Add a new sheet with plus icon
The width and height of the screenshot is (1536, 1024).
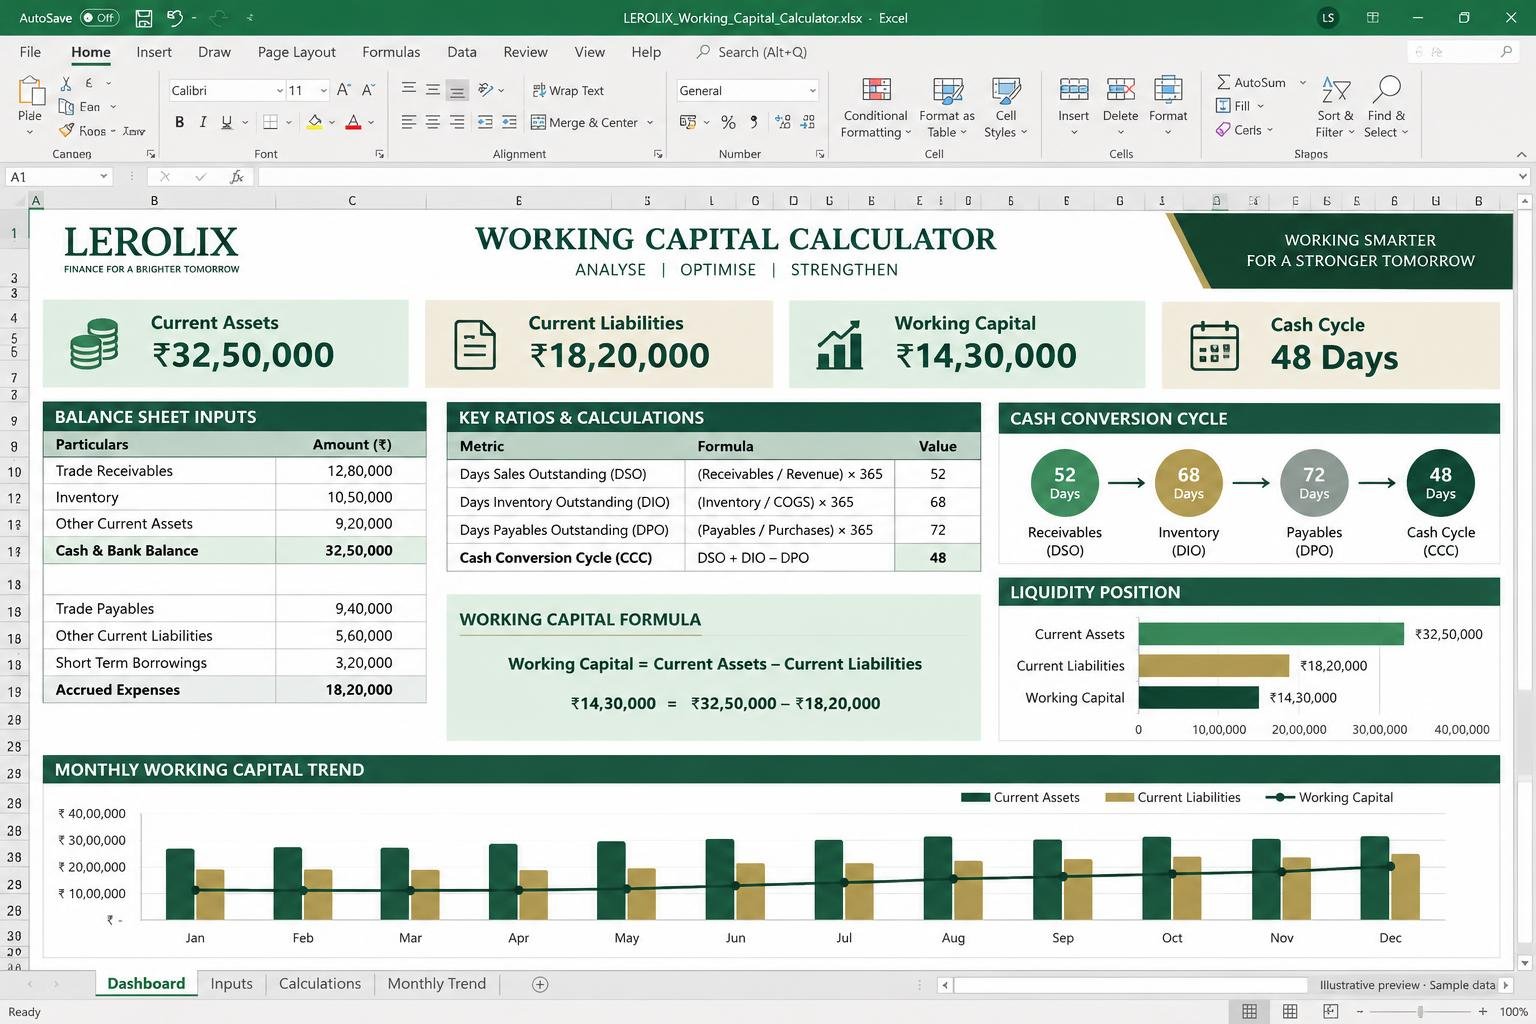tap(540, 984)
